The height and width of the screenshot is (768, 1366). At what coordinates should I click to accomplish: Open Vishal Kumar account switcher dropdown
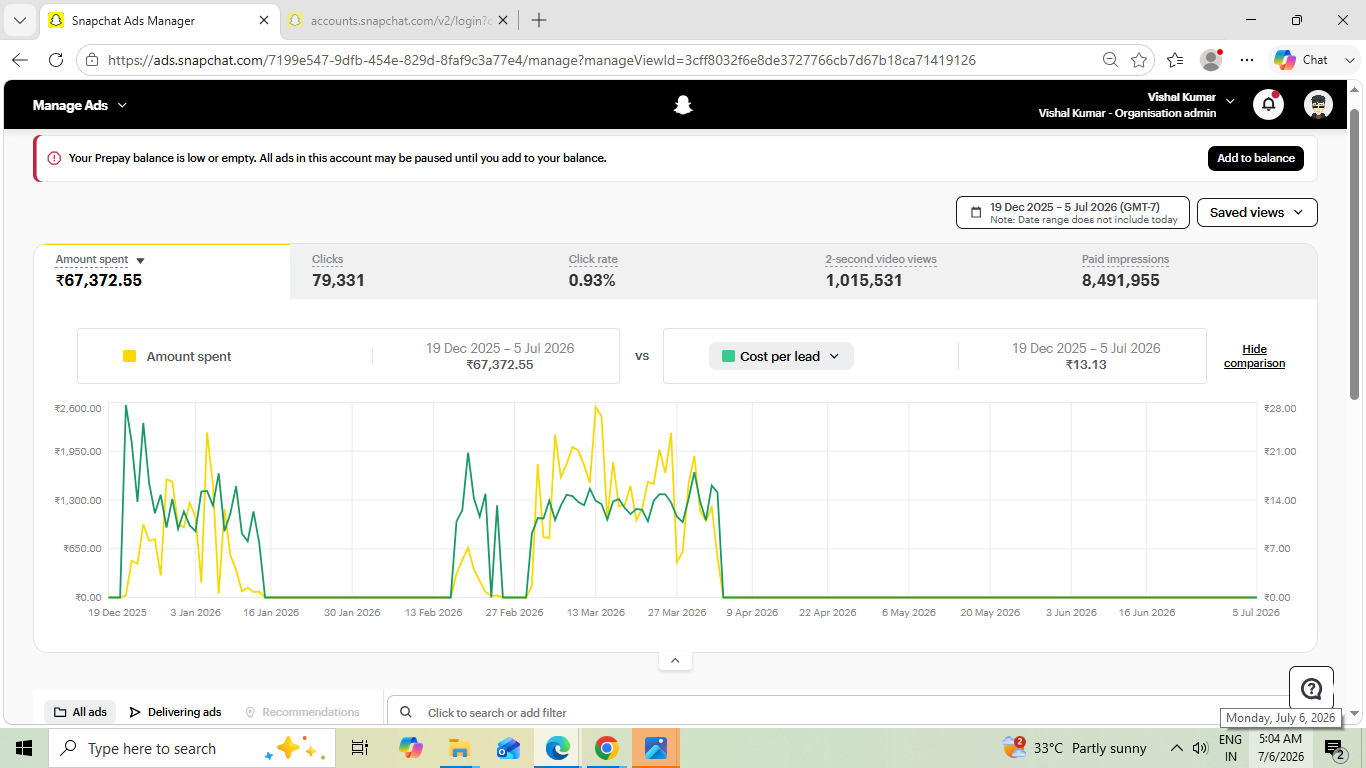(1230, 100)
